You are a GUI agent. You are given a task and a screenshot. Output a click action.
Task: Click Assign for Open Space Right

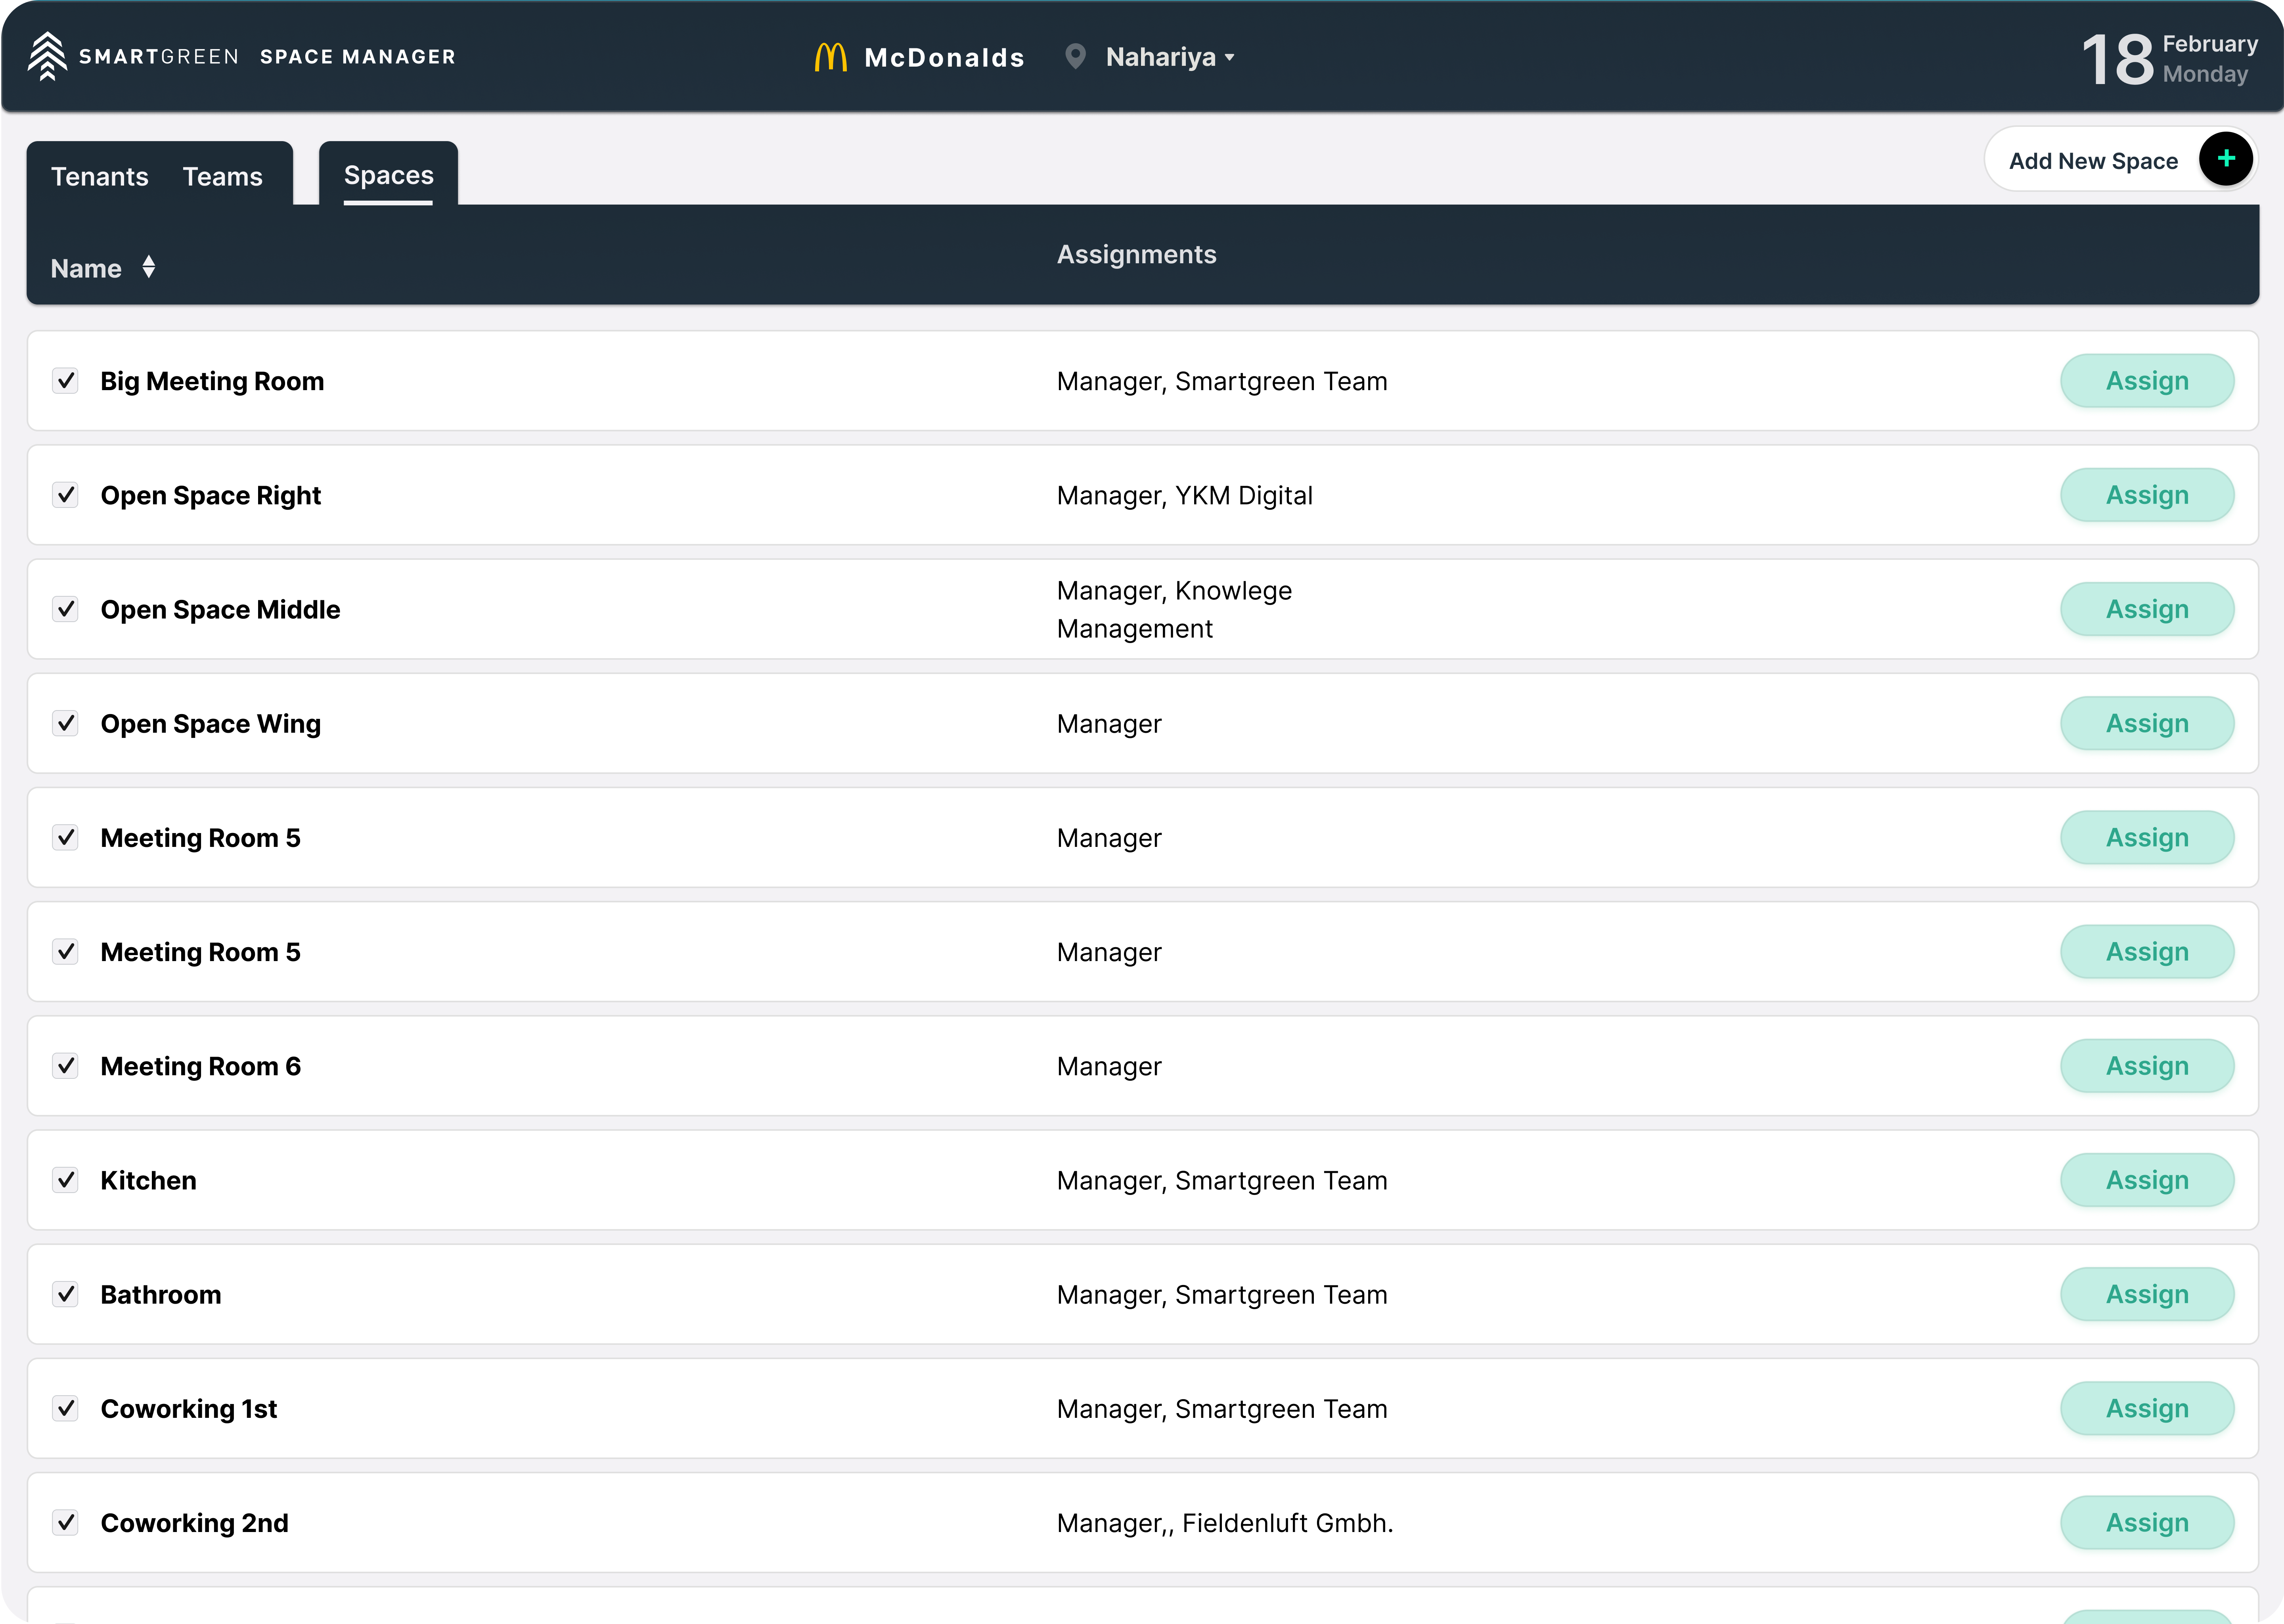[2147, 495]
